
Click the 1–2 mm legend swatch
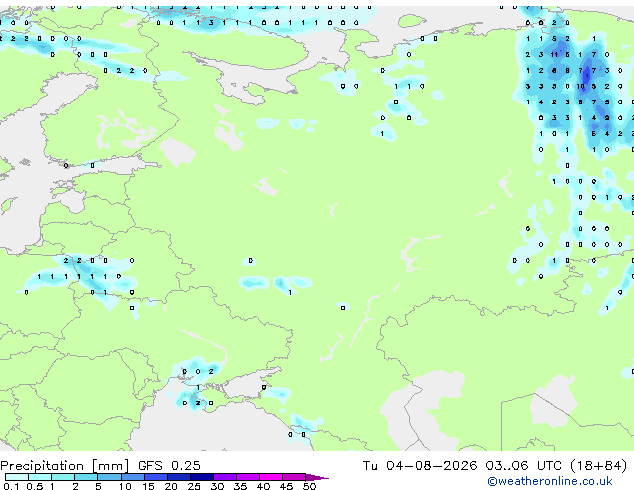click(63, 477)
